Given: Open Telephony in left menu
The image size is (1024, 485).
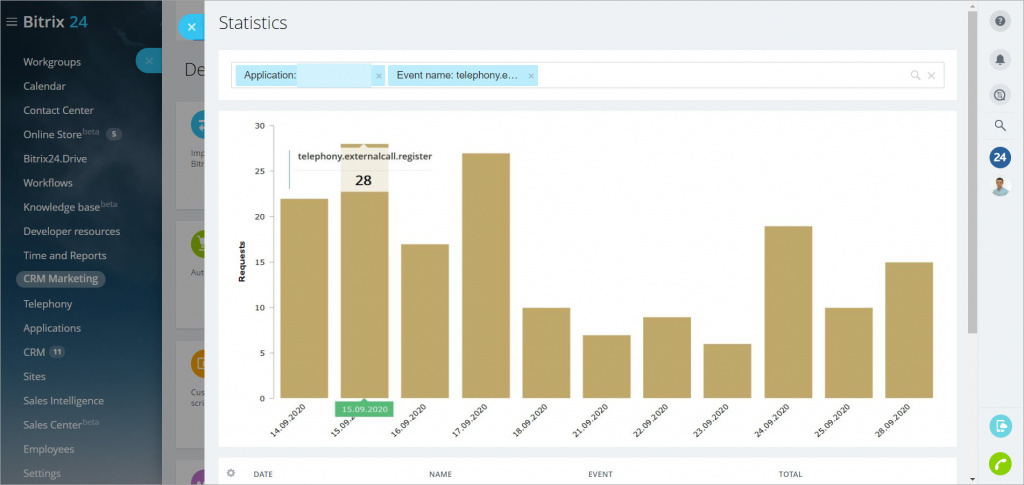Looking at the screenshot, I should (x=48, y=304).
